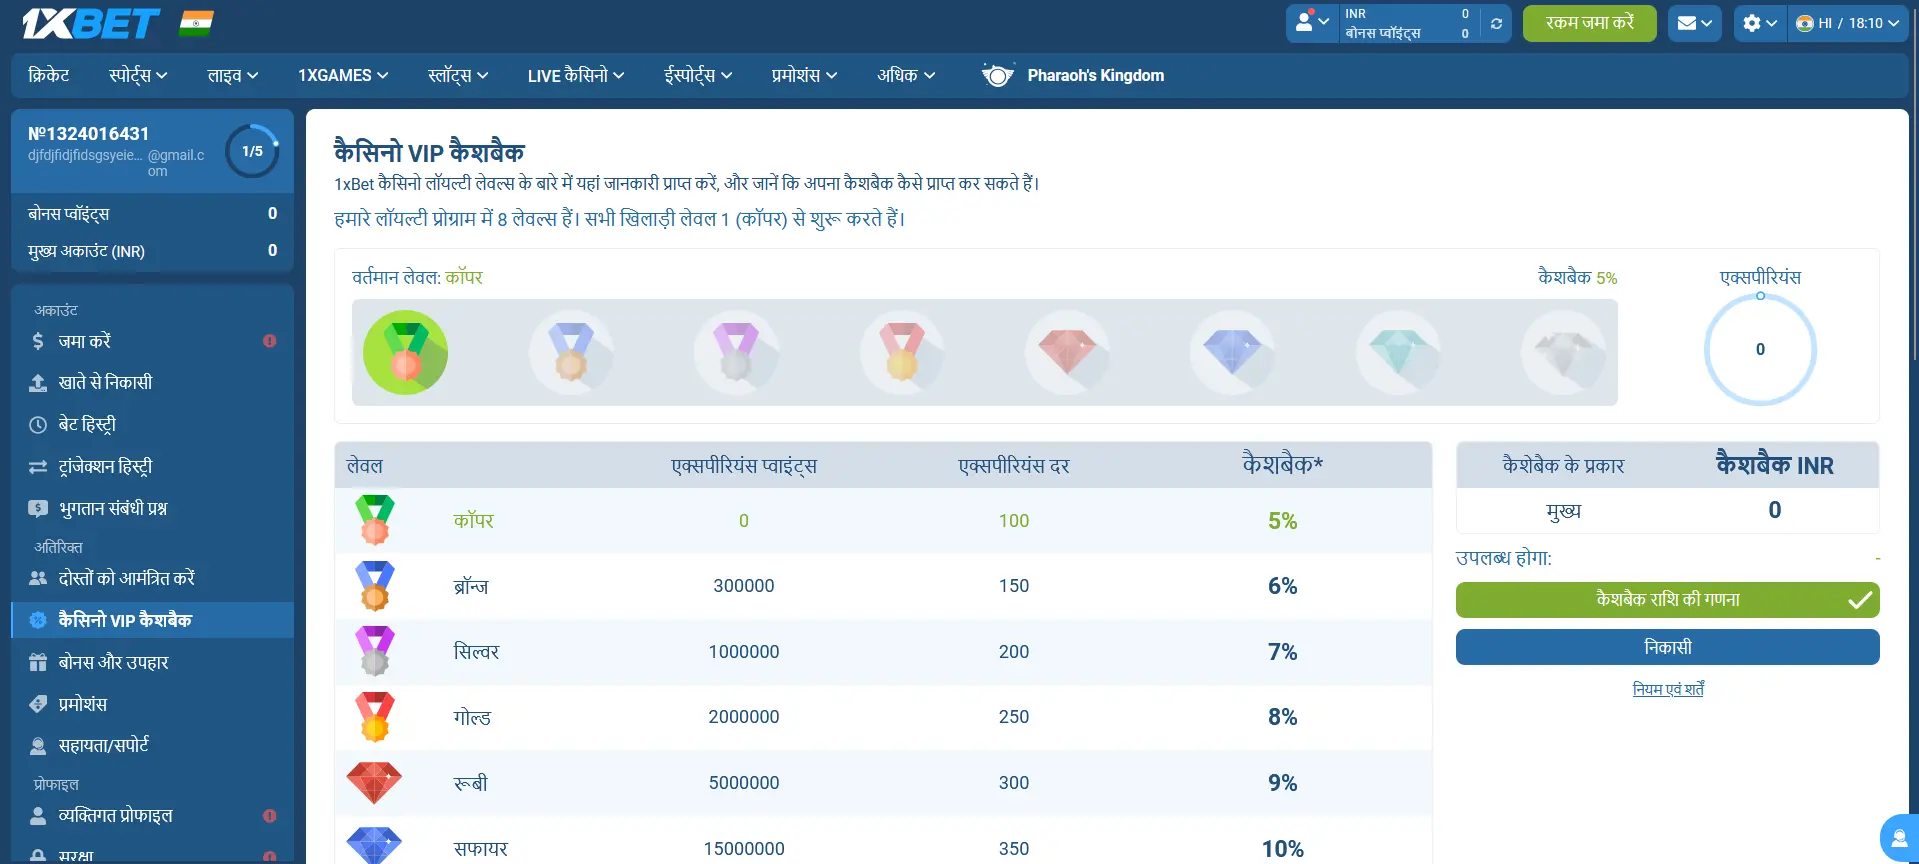Open the language and time HI dropdown
Screen dimensions: 1919x864
click(x=1847, y=23)
